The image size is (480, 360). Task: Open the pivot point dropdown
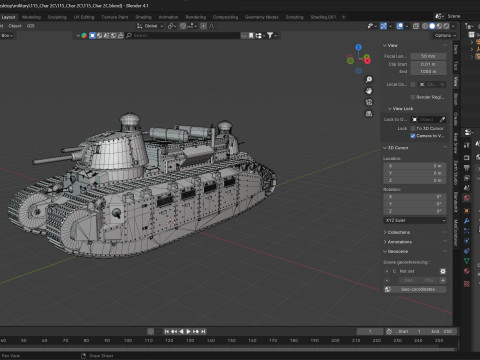point(172,26)
